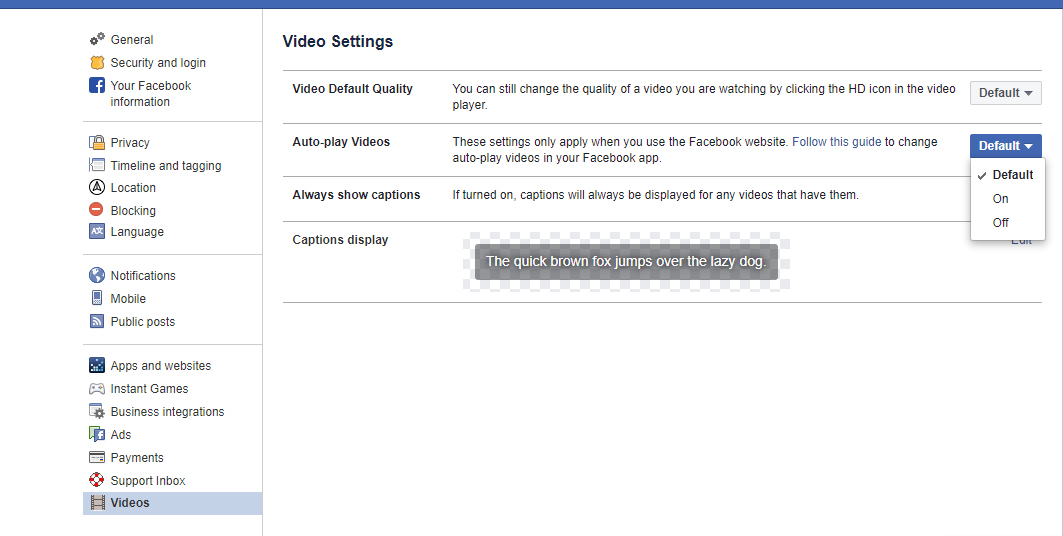Open Public posts settings
The image size is (1063, 536).
click(142, 322)
